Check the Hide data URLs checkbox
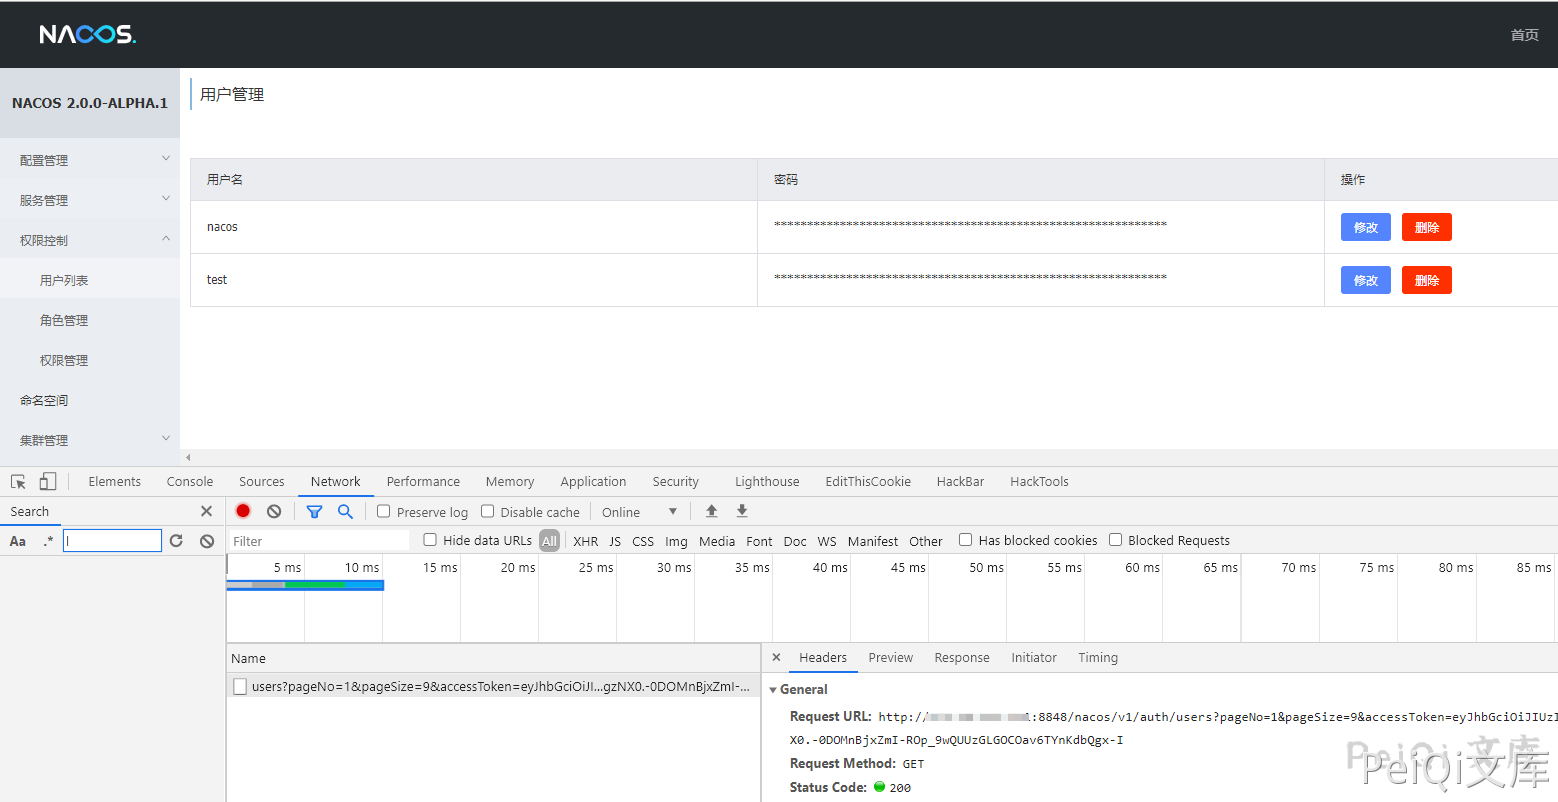Image resolution: width=1558 pixels, height=802 pixels. (430, 540)
